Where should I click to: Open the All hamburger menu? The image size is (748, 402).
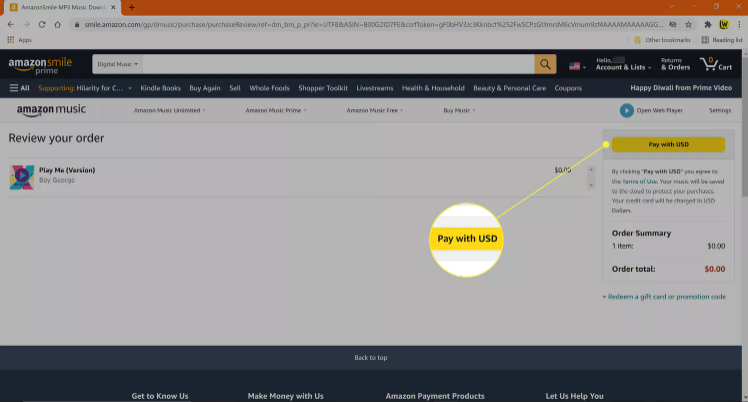click(19, 88)
